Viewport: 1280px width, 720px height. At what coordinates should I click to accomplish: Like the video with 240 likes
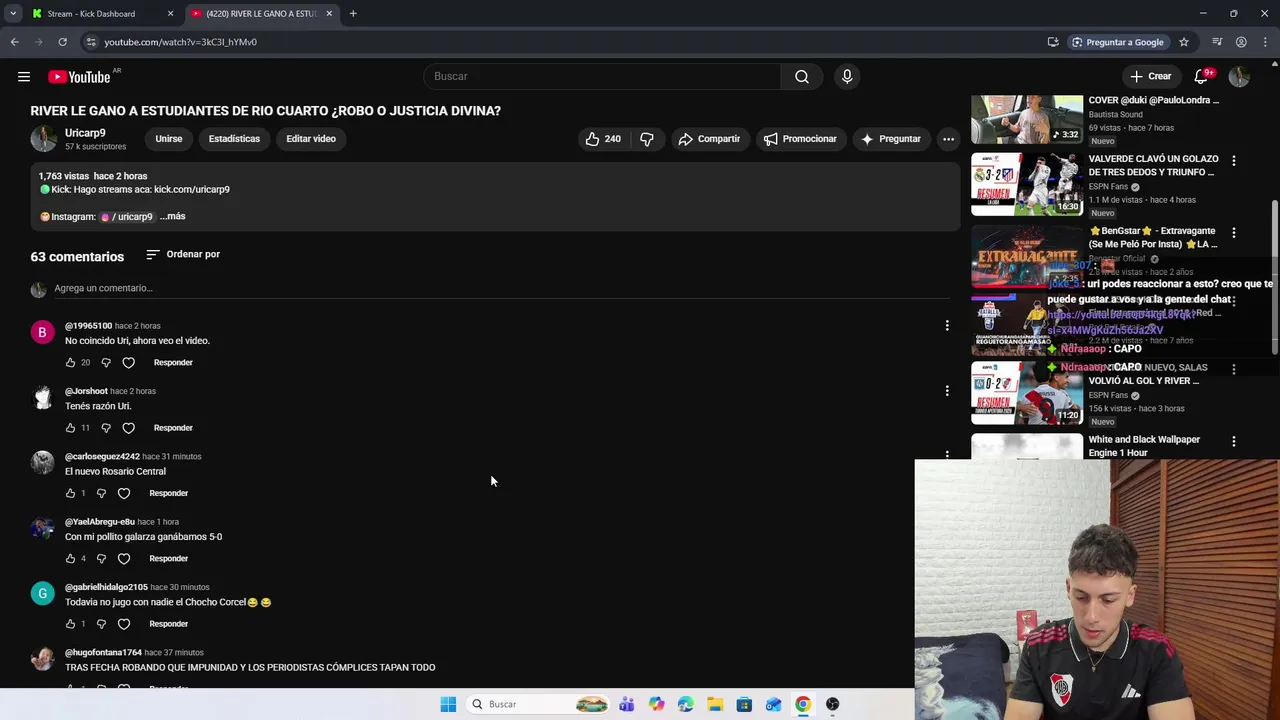click(x=603, y=139)
